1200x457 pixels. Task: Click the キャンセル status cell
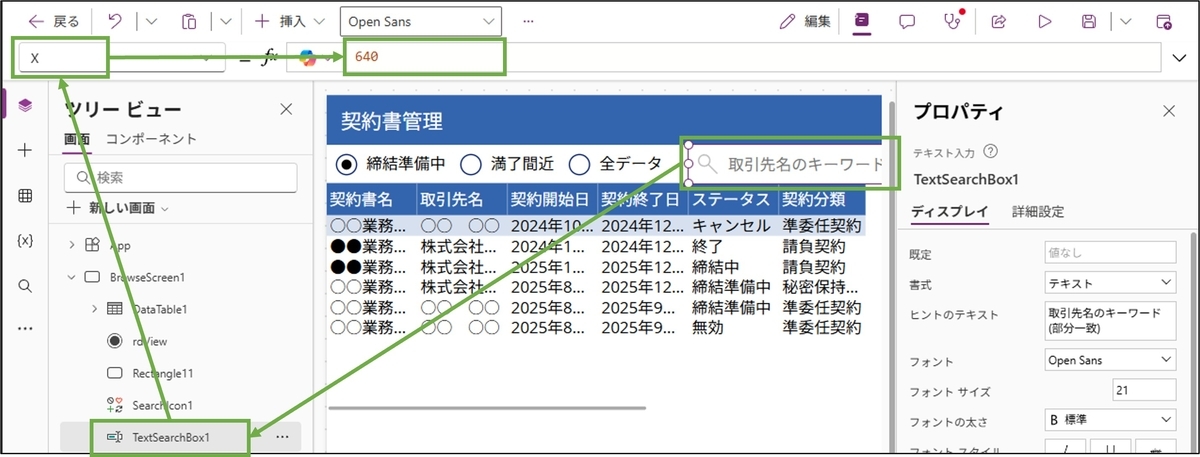pos(732,226)
